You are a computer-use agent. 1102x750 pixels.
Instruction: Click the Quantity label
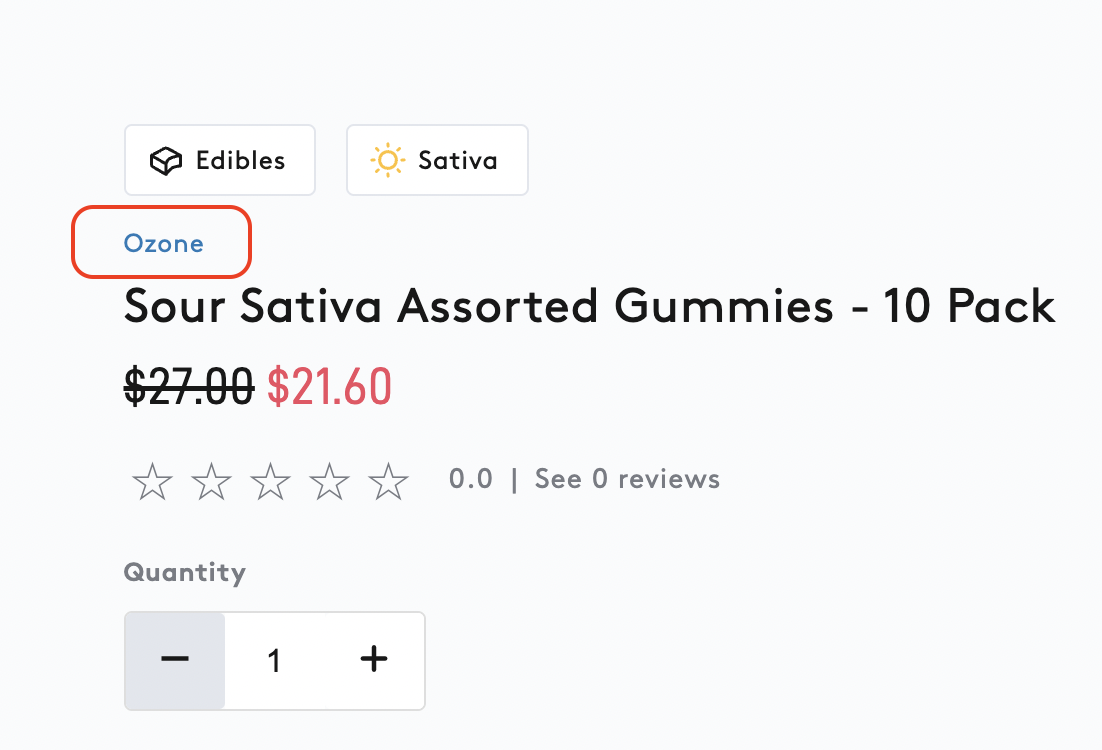pos(185,573)
